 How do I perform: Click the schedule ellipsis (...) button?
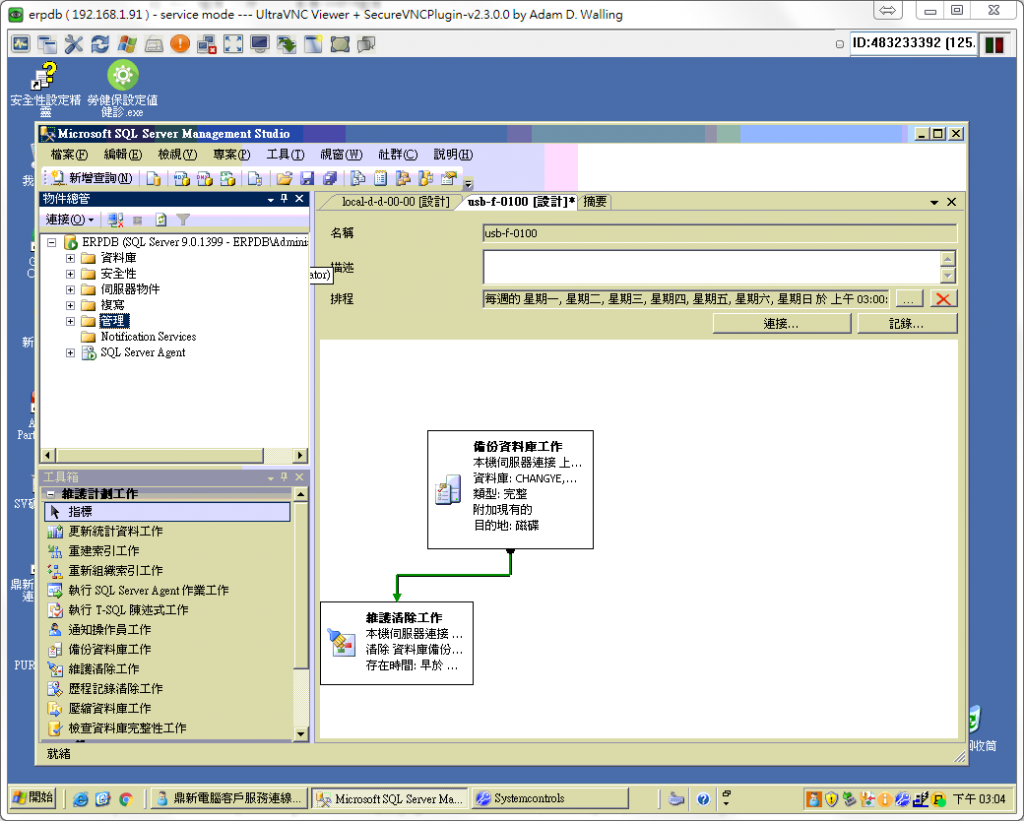(909, 299)
